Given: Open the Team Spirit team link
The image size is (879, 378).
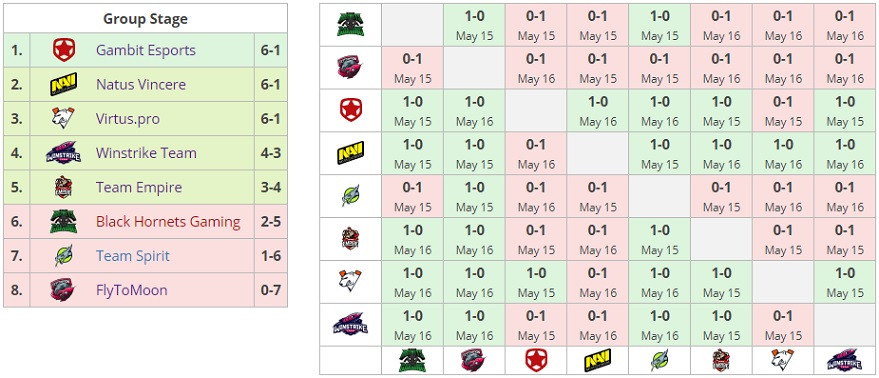Looking at the screenshot, I should (x=133, y=256).
